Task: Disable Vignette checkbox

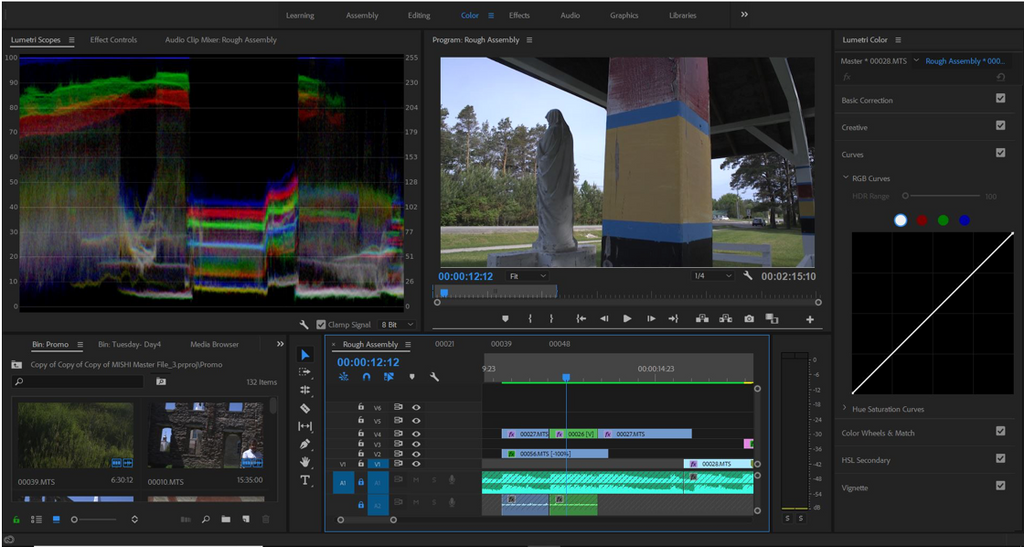Action: point(1000,486)
